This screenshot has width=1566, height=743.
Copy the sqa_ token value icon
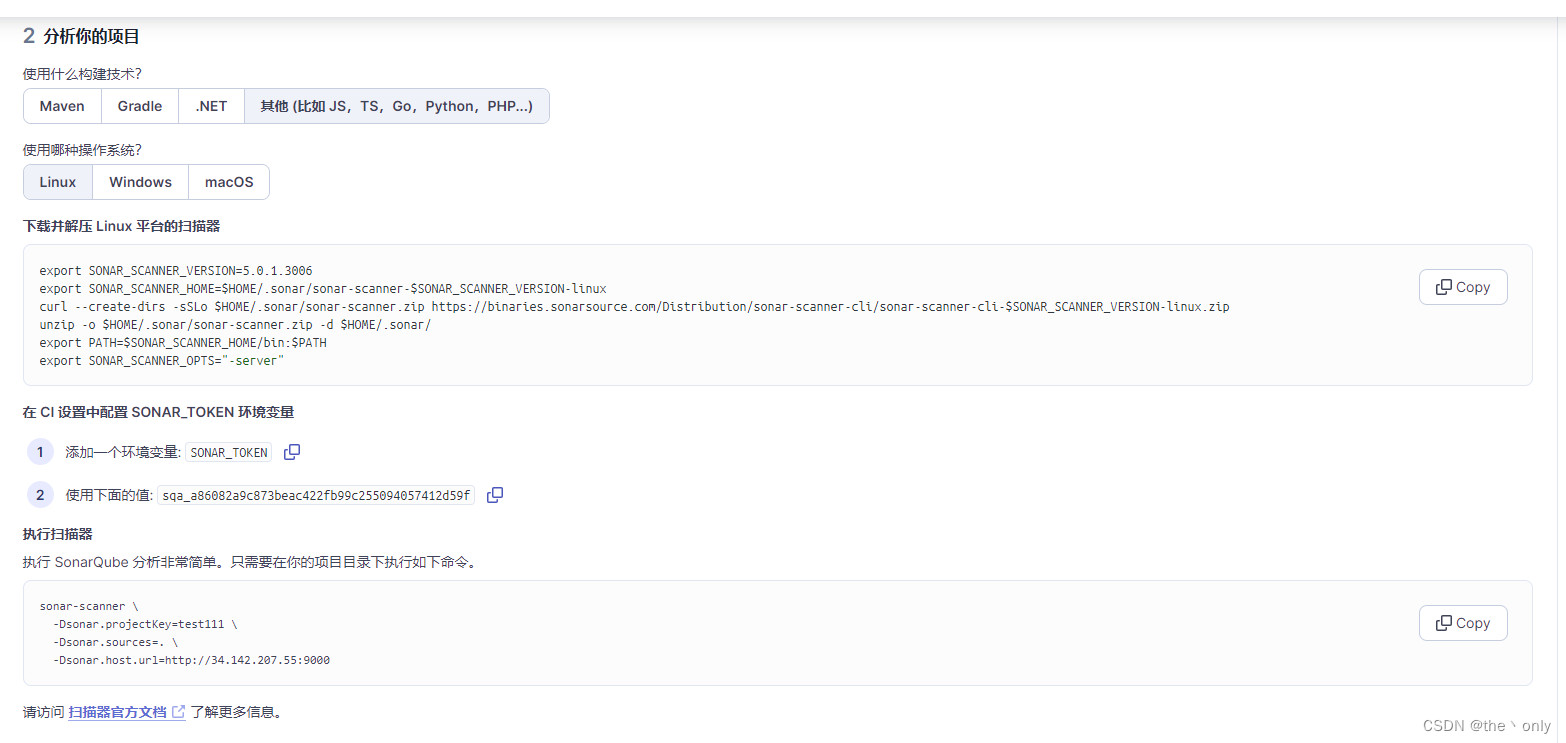[x=495, y=495]
